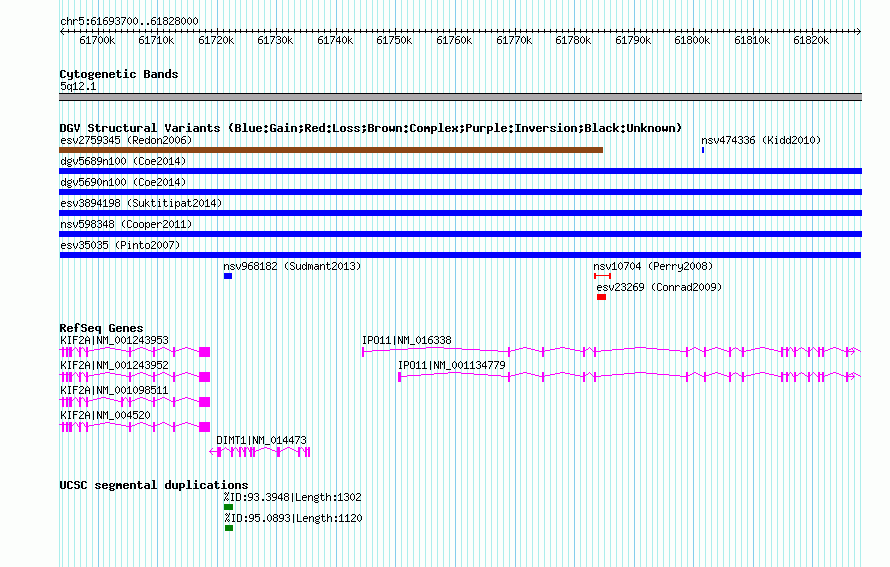Click the gray 5q12.1 cytogenetic band bar
890x567 pixels.
point(460,97)
